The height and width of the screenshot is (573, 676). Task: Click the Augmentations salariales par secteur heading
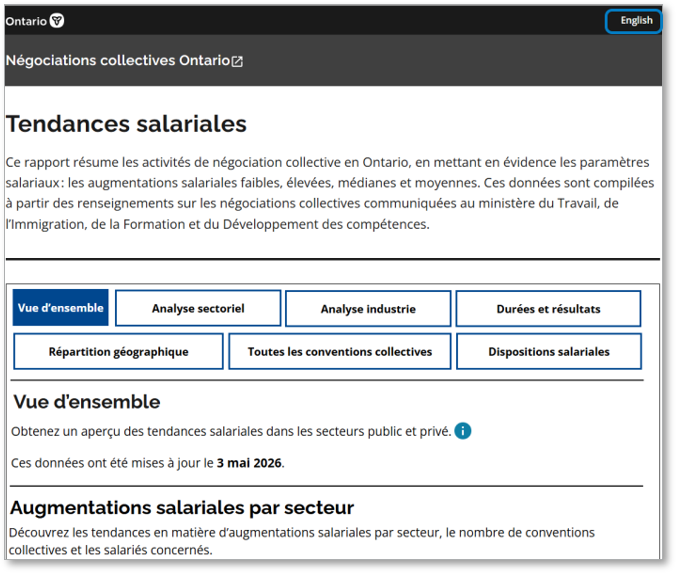click(182, 507)
